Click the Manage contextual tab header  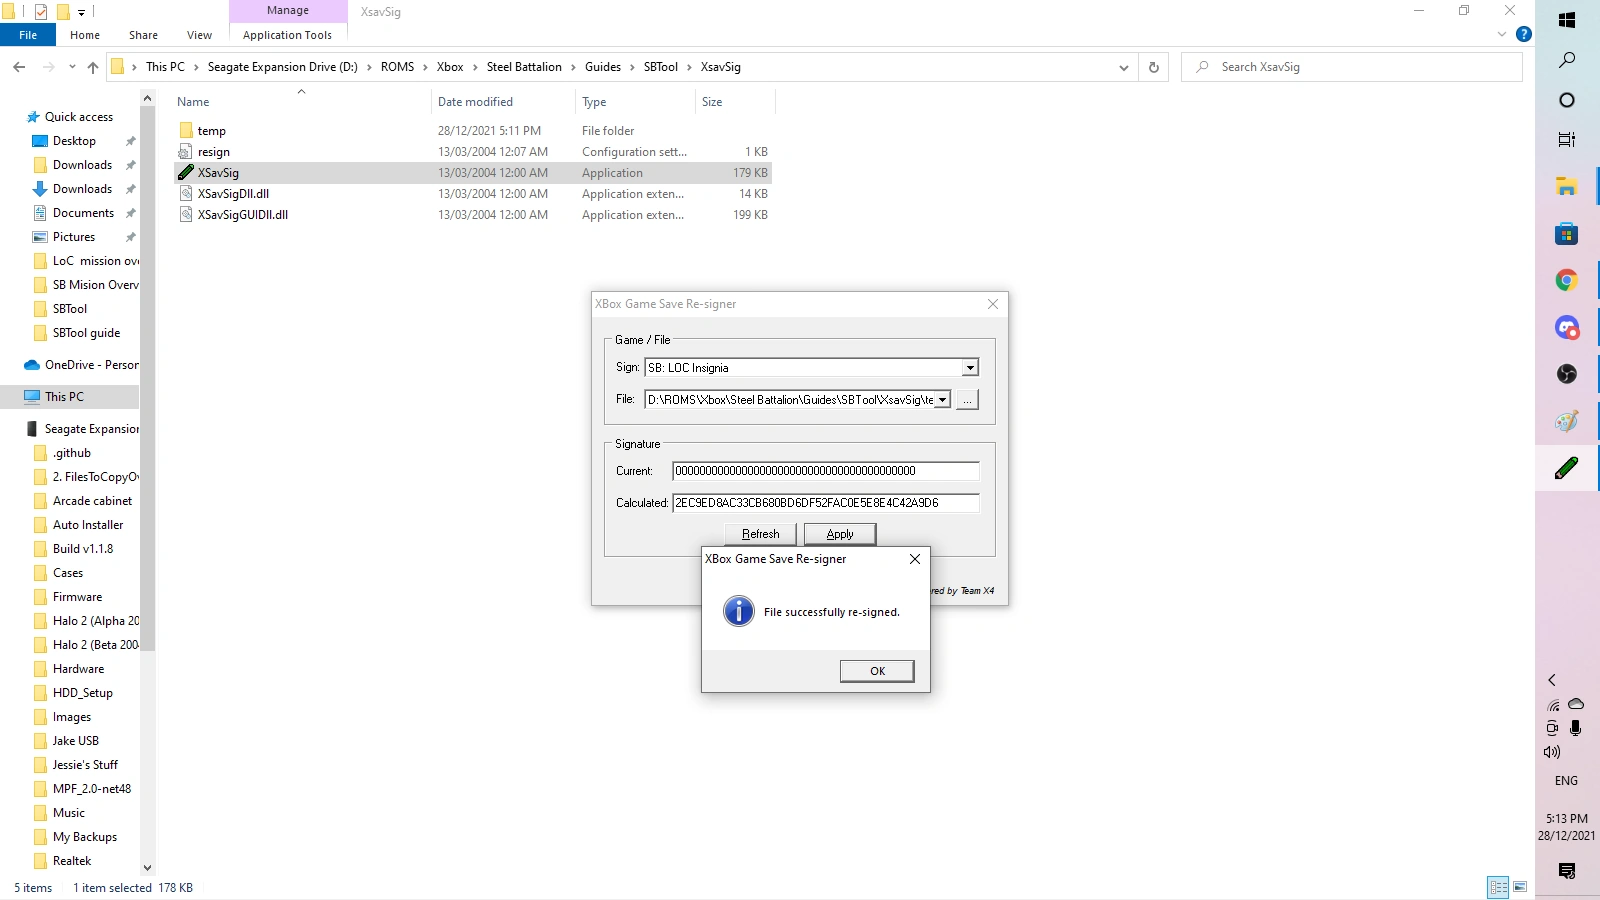coord(288,11)
